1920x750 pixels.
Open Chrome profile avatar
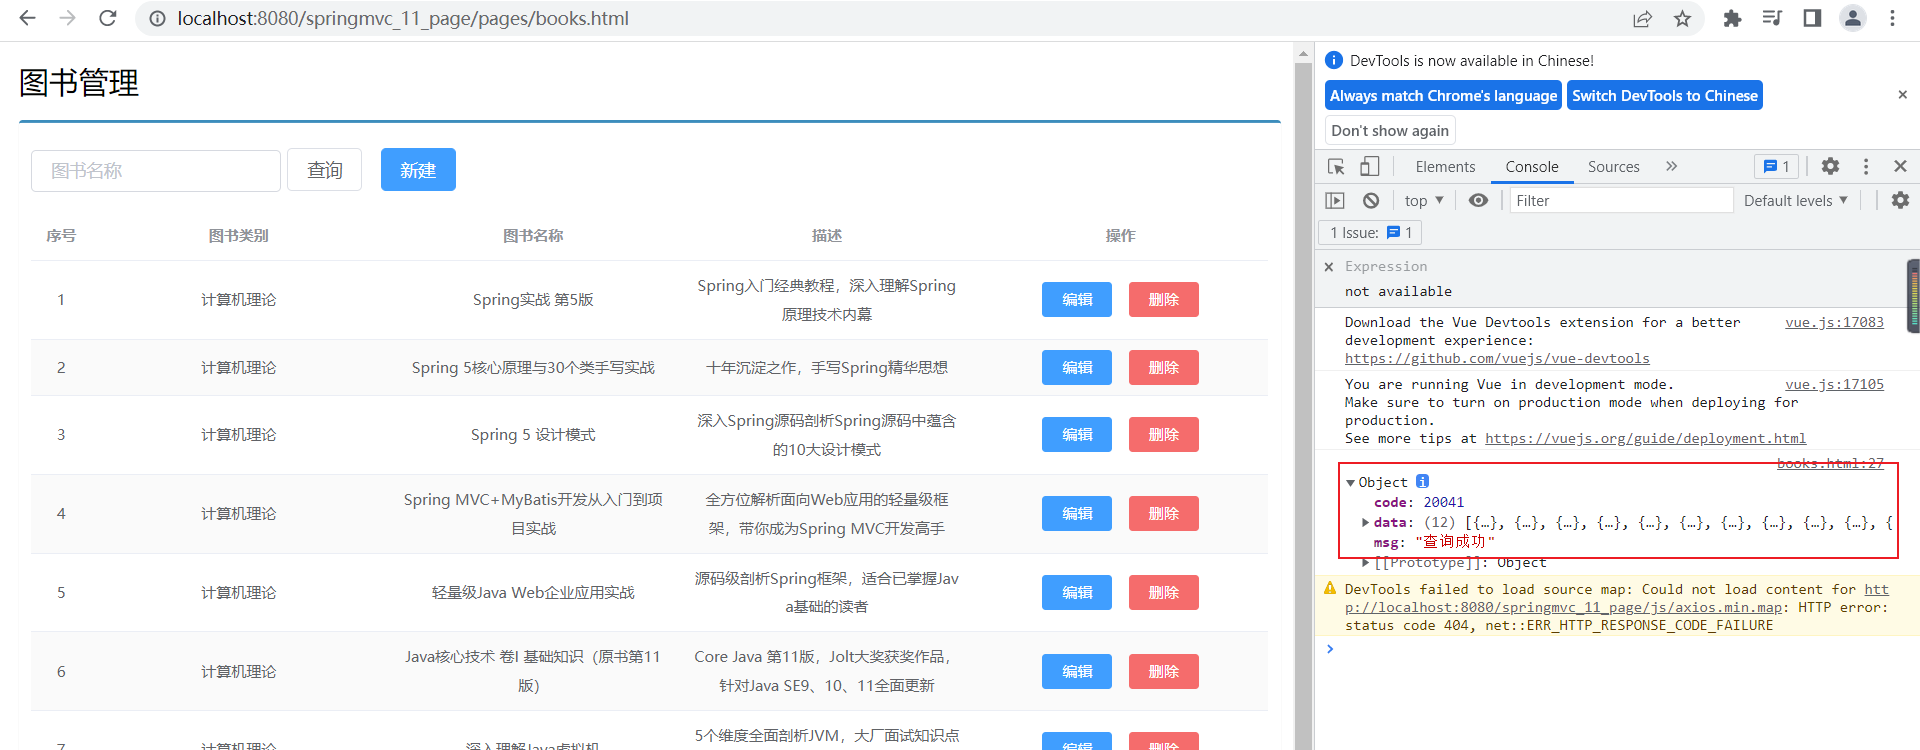pyautogui.click(x=1853, y=18)
